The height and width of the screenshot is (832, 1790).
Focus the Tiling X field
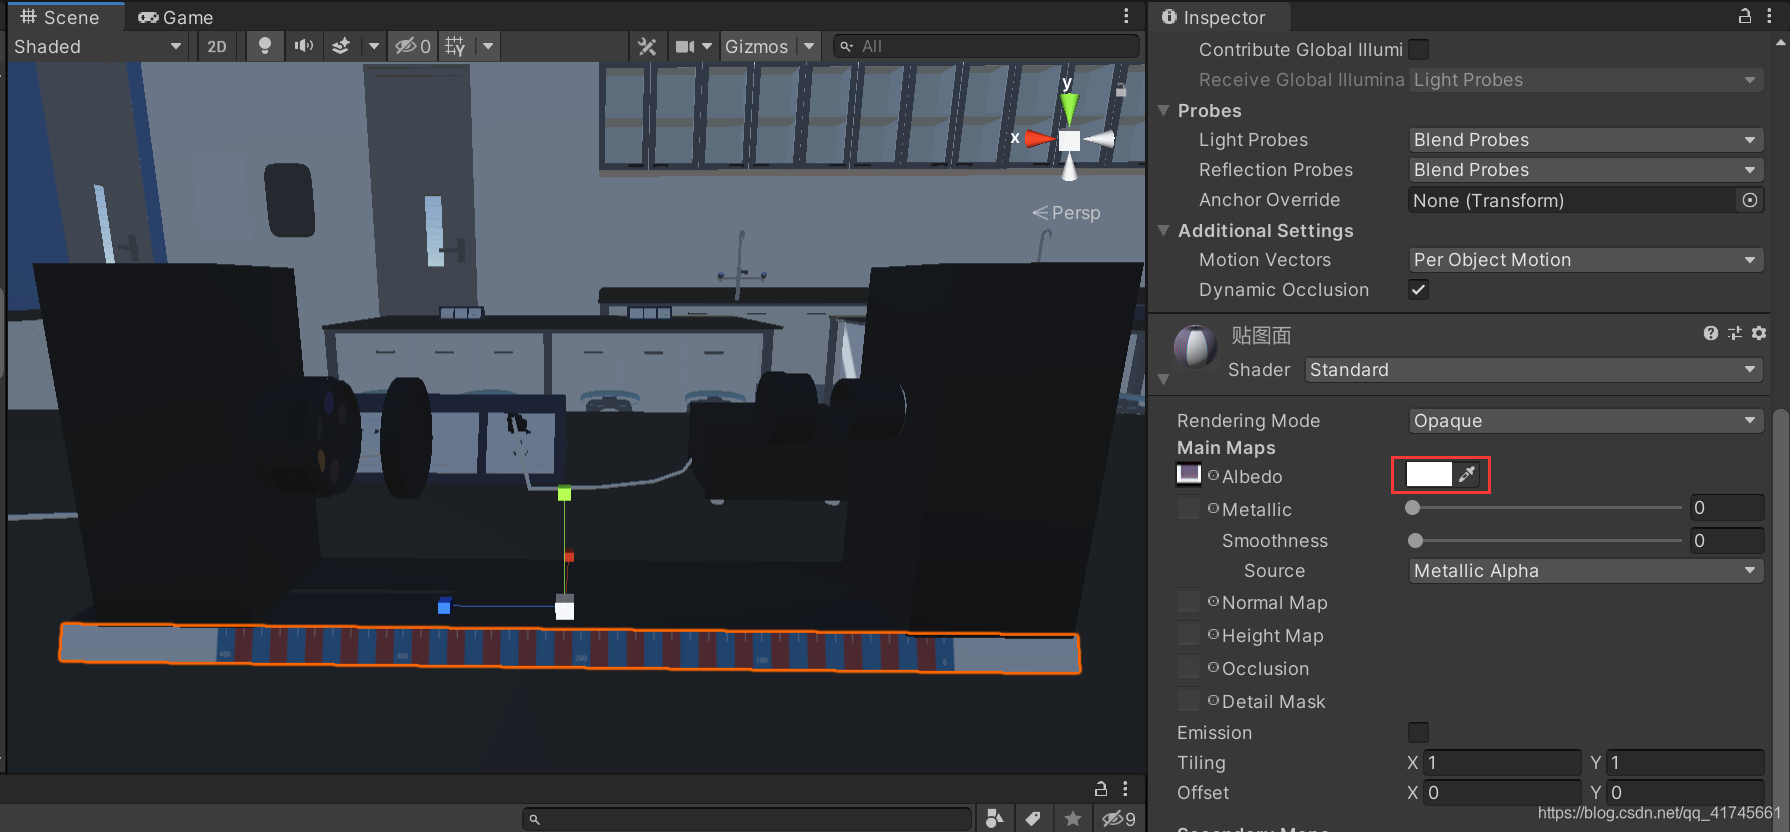pyautogui.click(x=1502, y=762)
